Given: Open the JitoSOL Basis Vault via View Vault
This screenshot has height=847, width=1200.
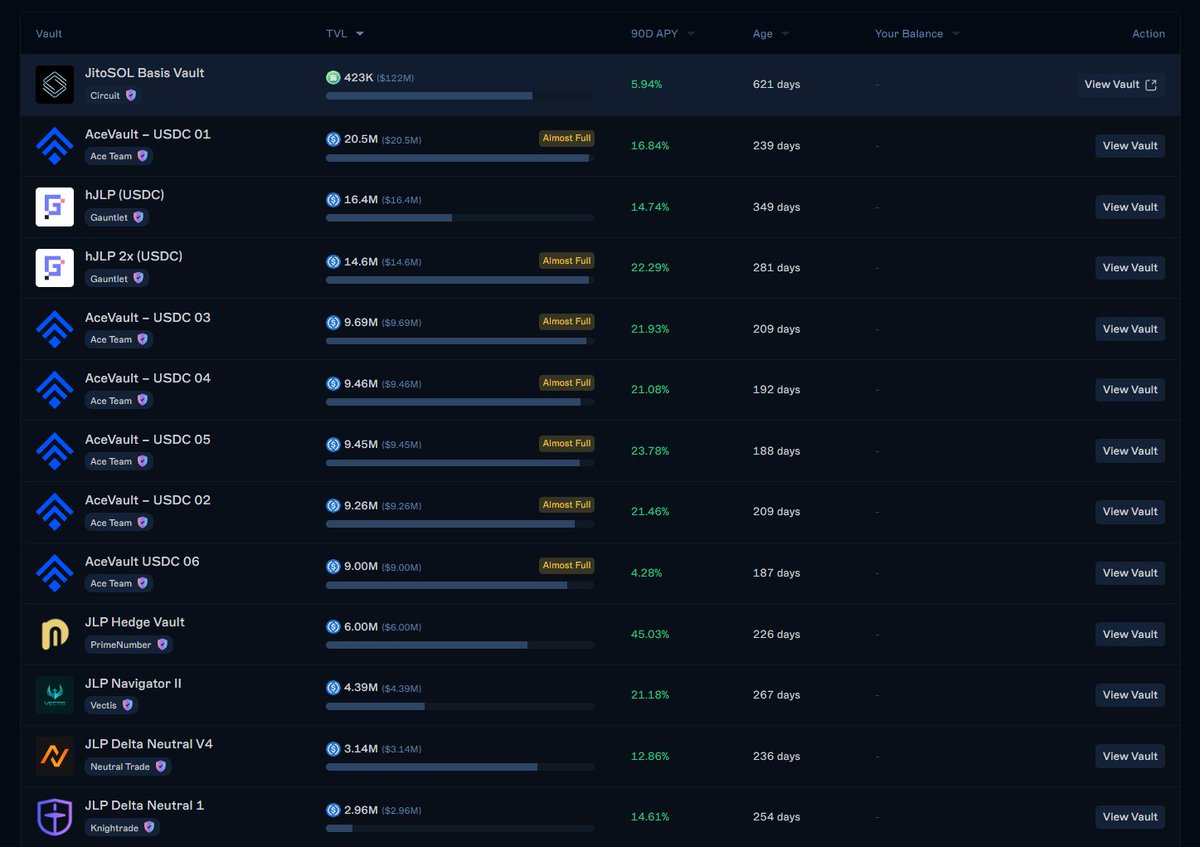Looking at the screenshot, I should pos(1120,85).
